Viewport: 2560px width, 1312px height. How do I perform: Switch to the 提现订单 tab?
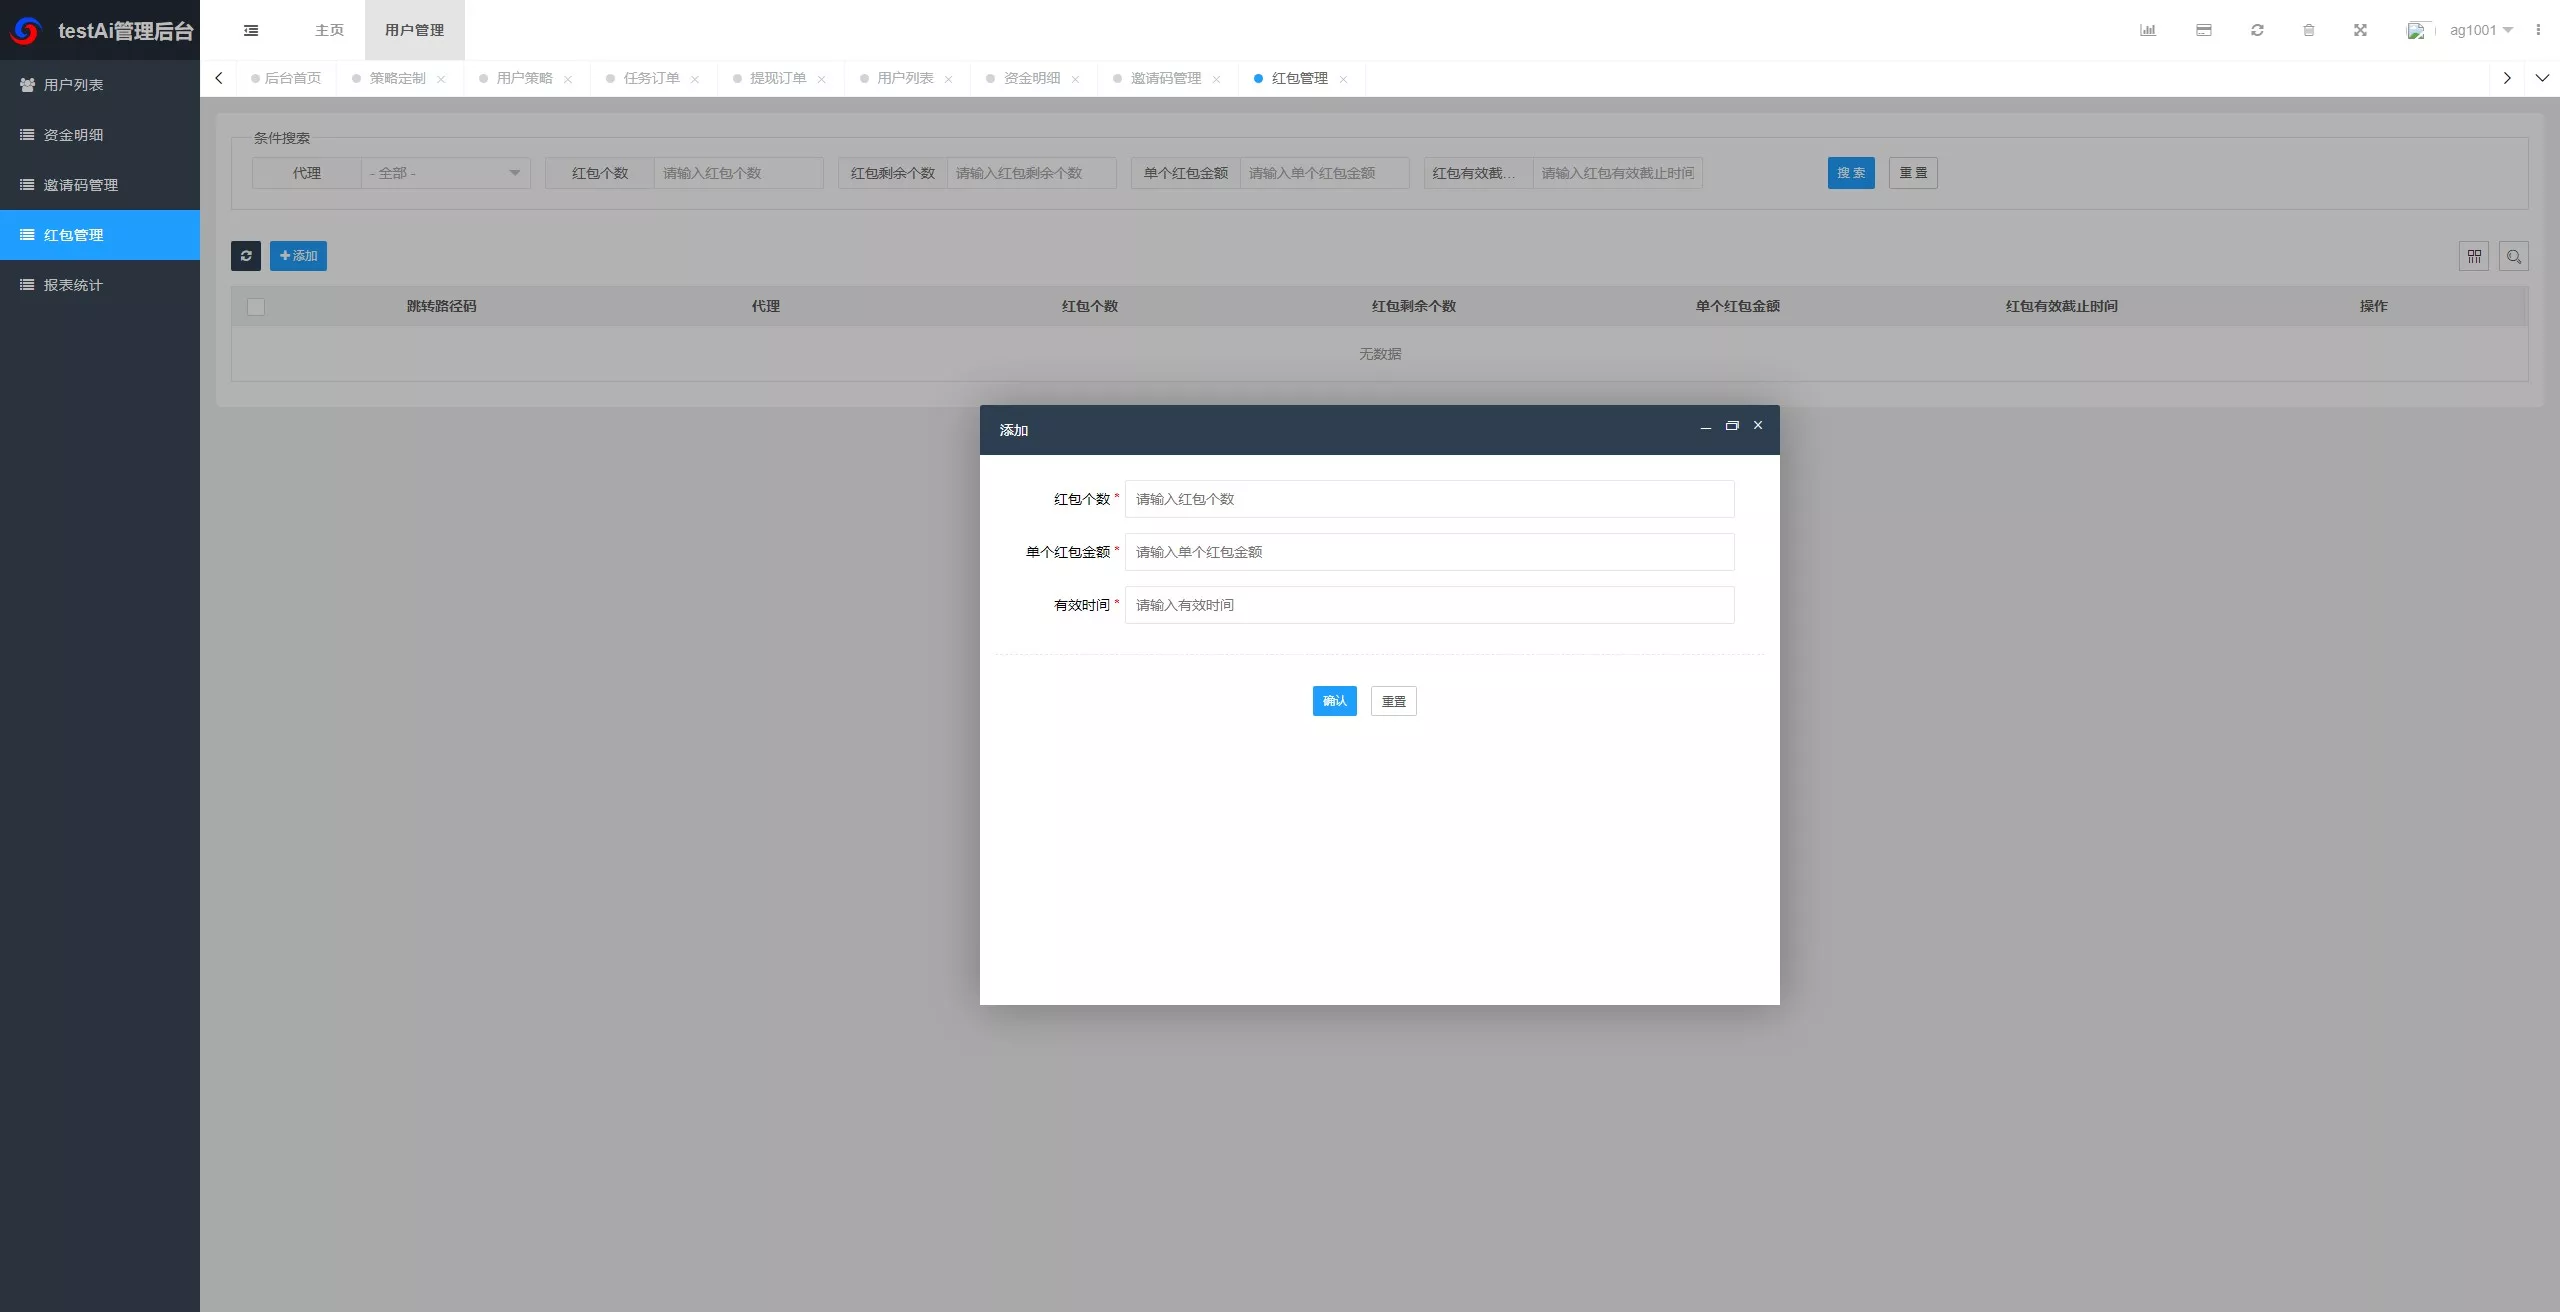tap(778, 78)
